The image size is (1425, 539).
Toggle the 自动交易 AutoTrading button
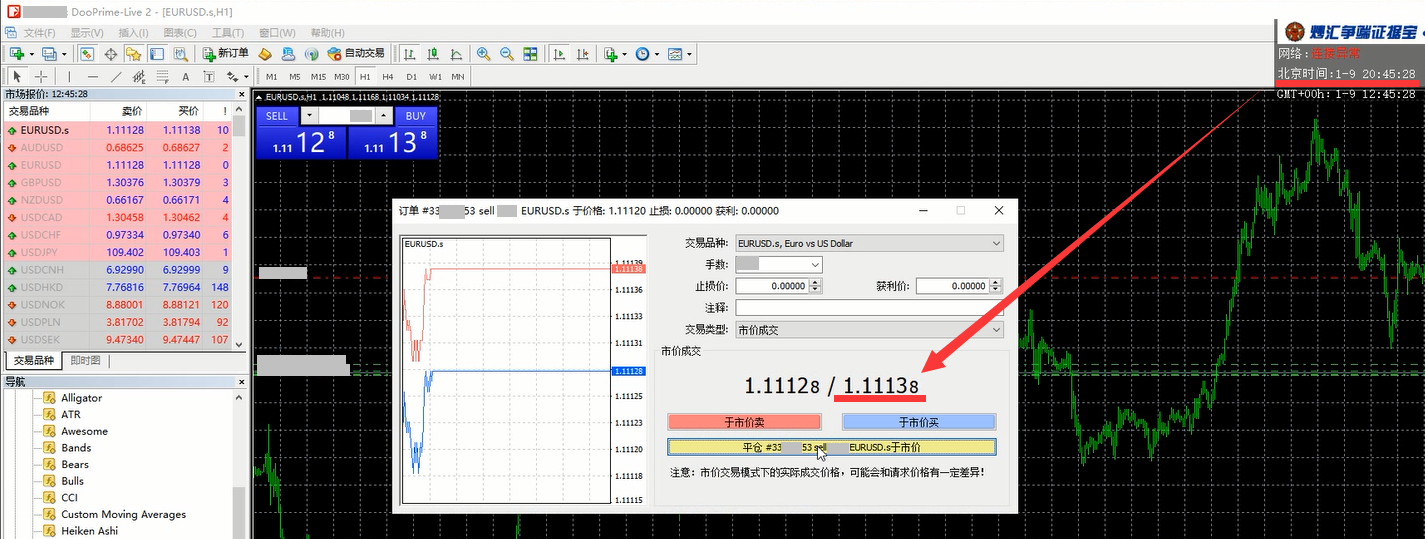(356, 54)
